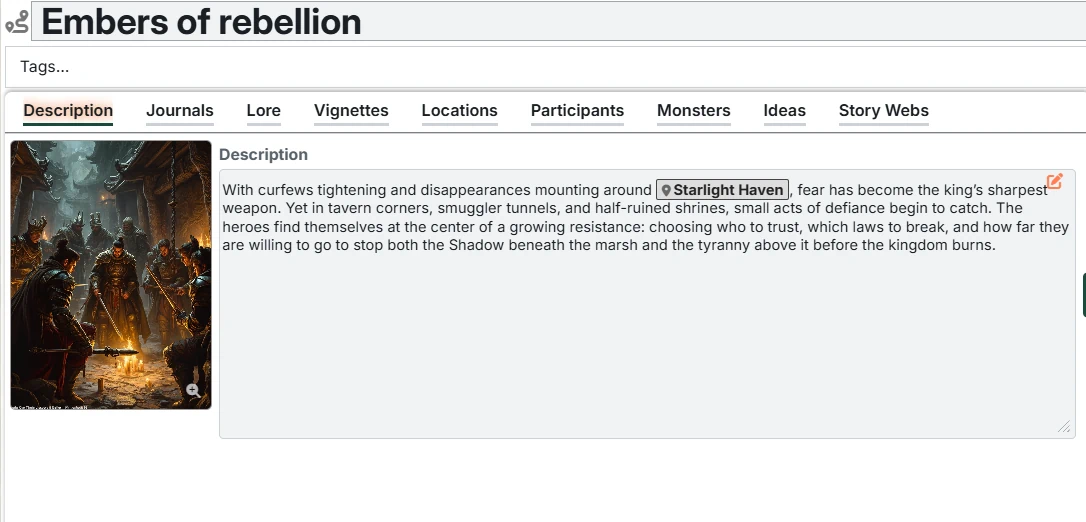
Task: Switch to the Journals tab
Action: pos(180,111)
